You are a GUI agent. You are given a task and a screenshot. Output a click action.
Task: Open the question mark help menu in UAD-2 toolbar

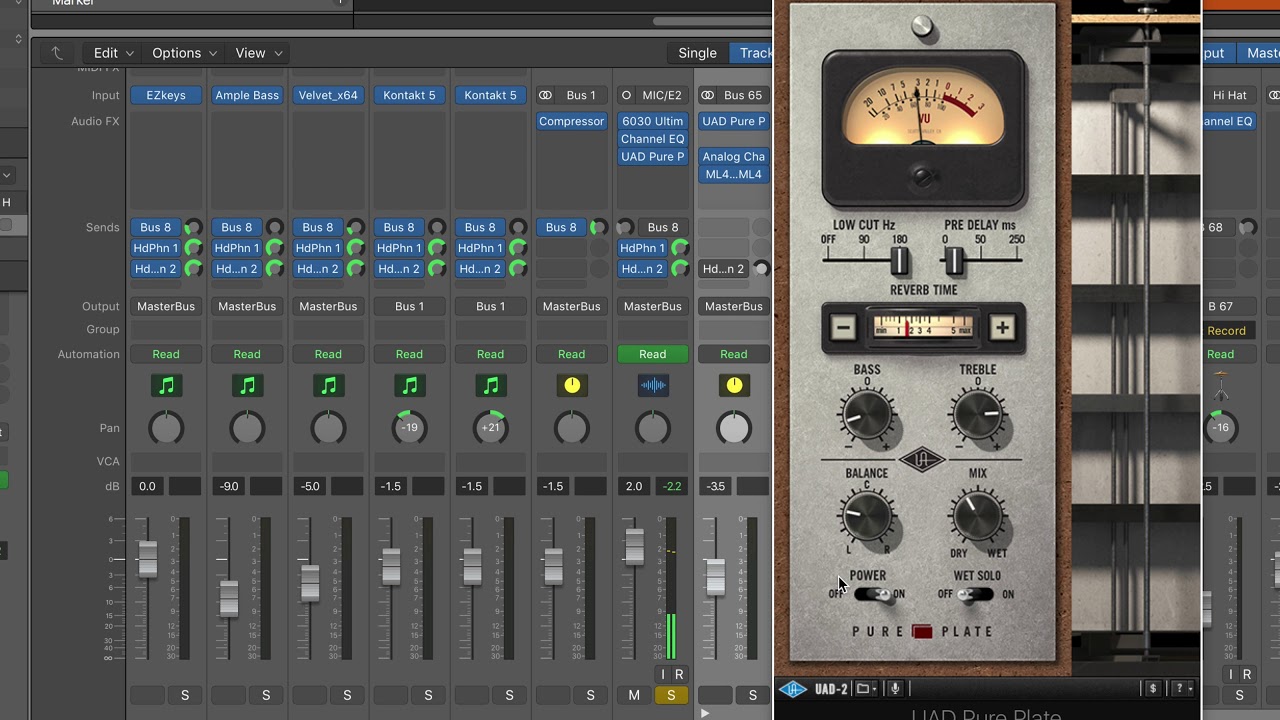click(x=1181, y=689)
